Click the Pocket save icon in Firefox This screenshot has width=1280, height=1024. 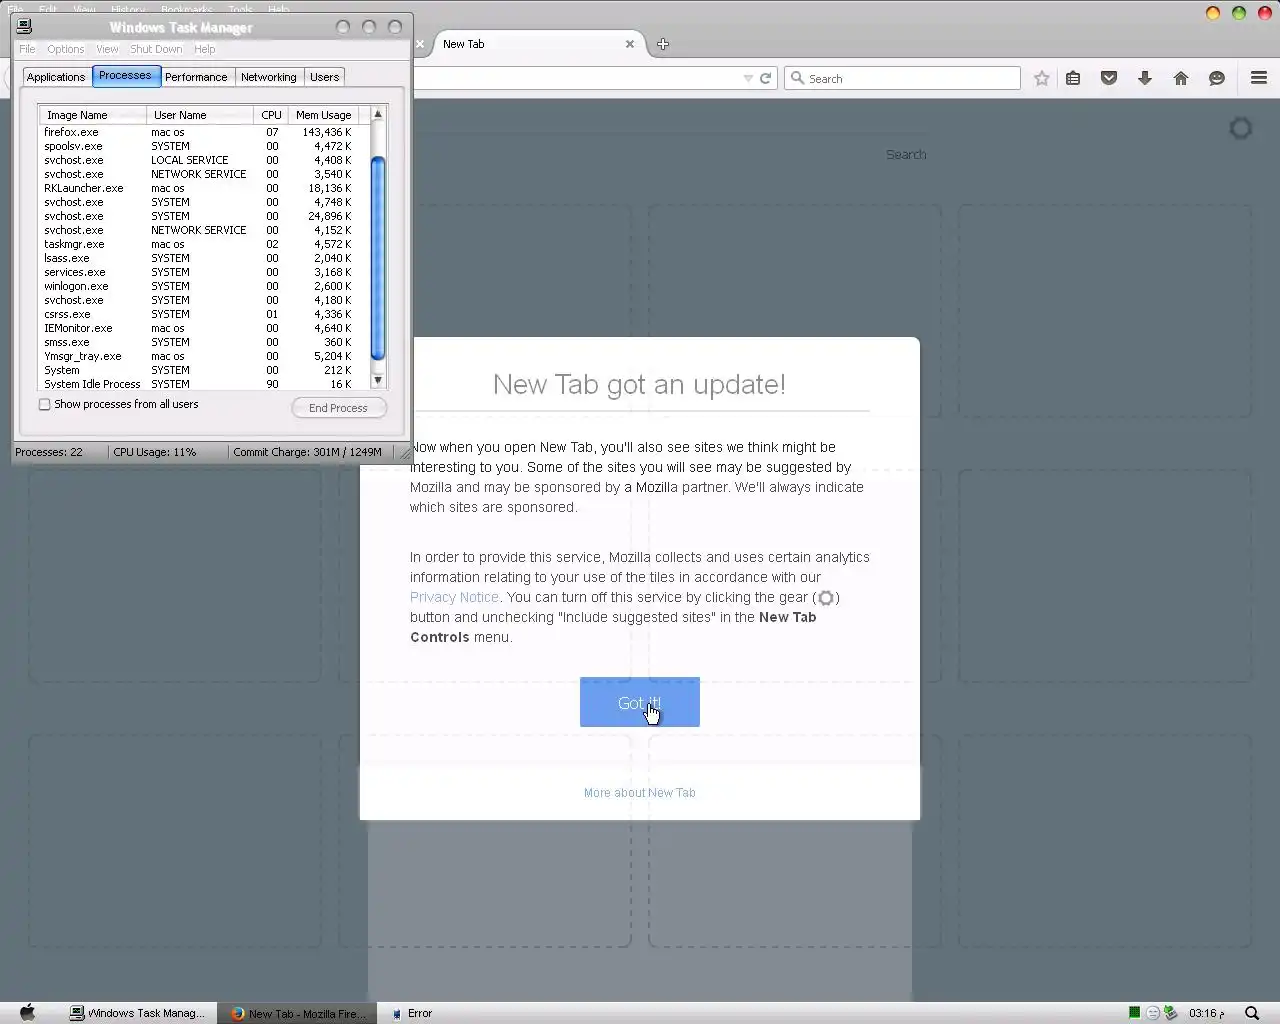click(x=1109, y=78)
